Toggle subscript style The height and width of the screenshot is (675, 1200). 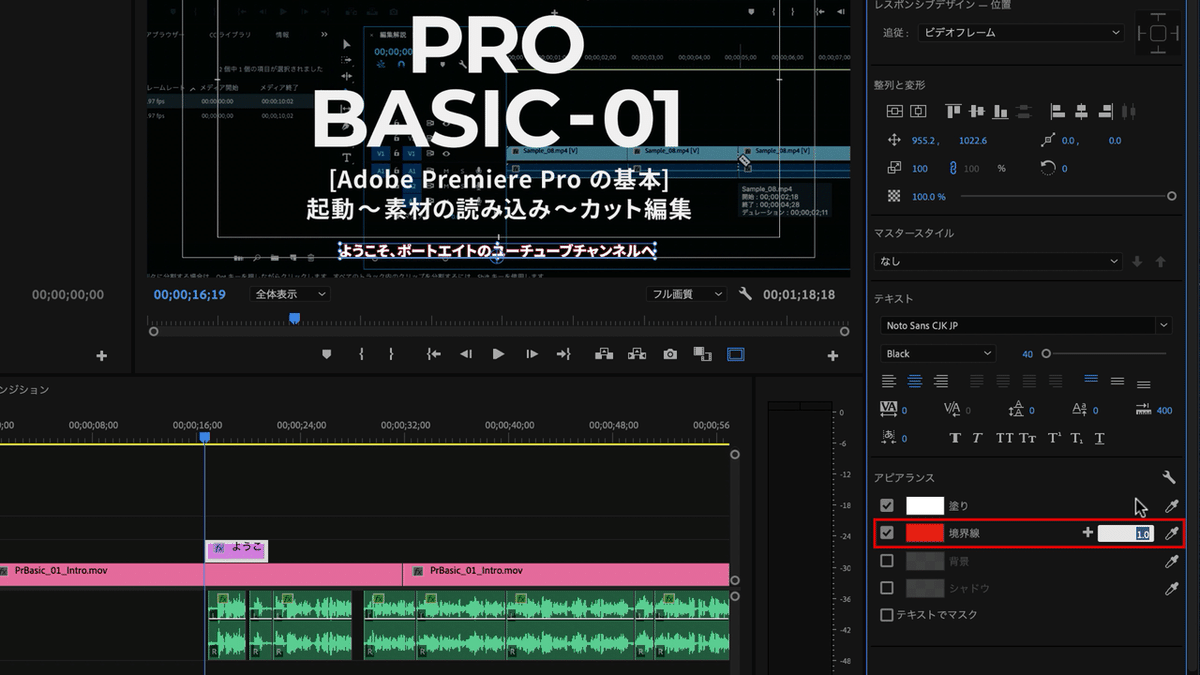click(1077, 437)
